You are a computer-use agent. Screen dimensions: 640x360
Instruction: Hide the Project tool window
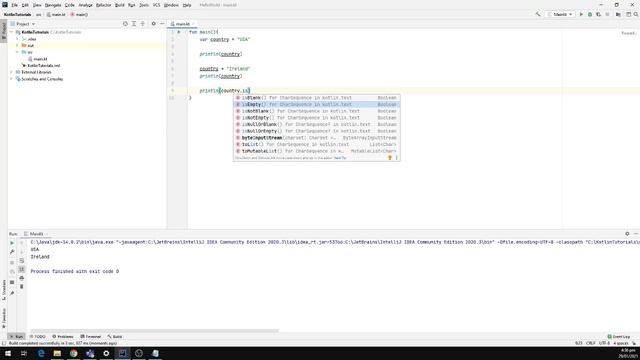pyautogui.click(x=162, y=24)
